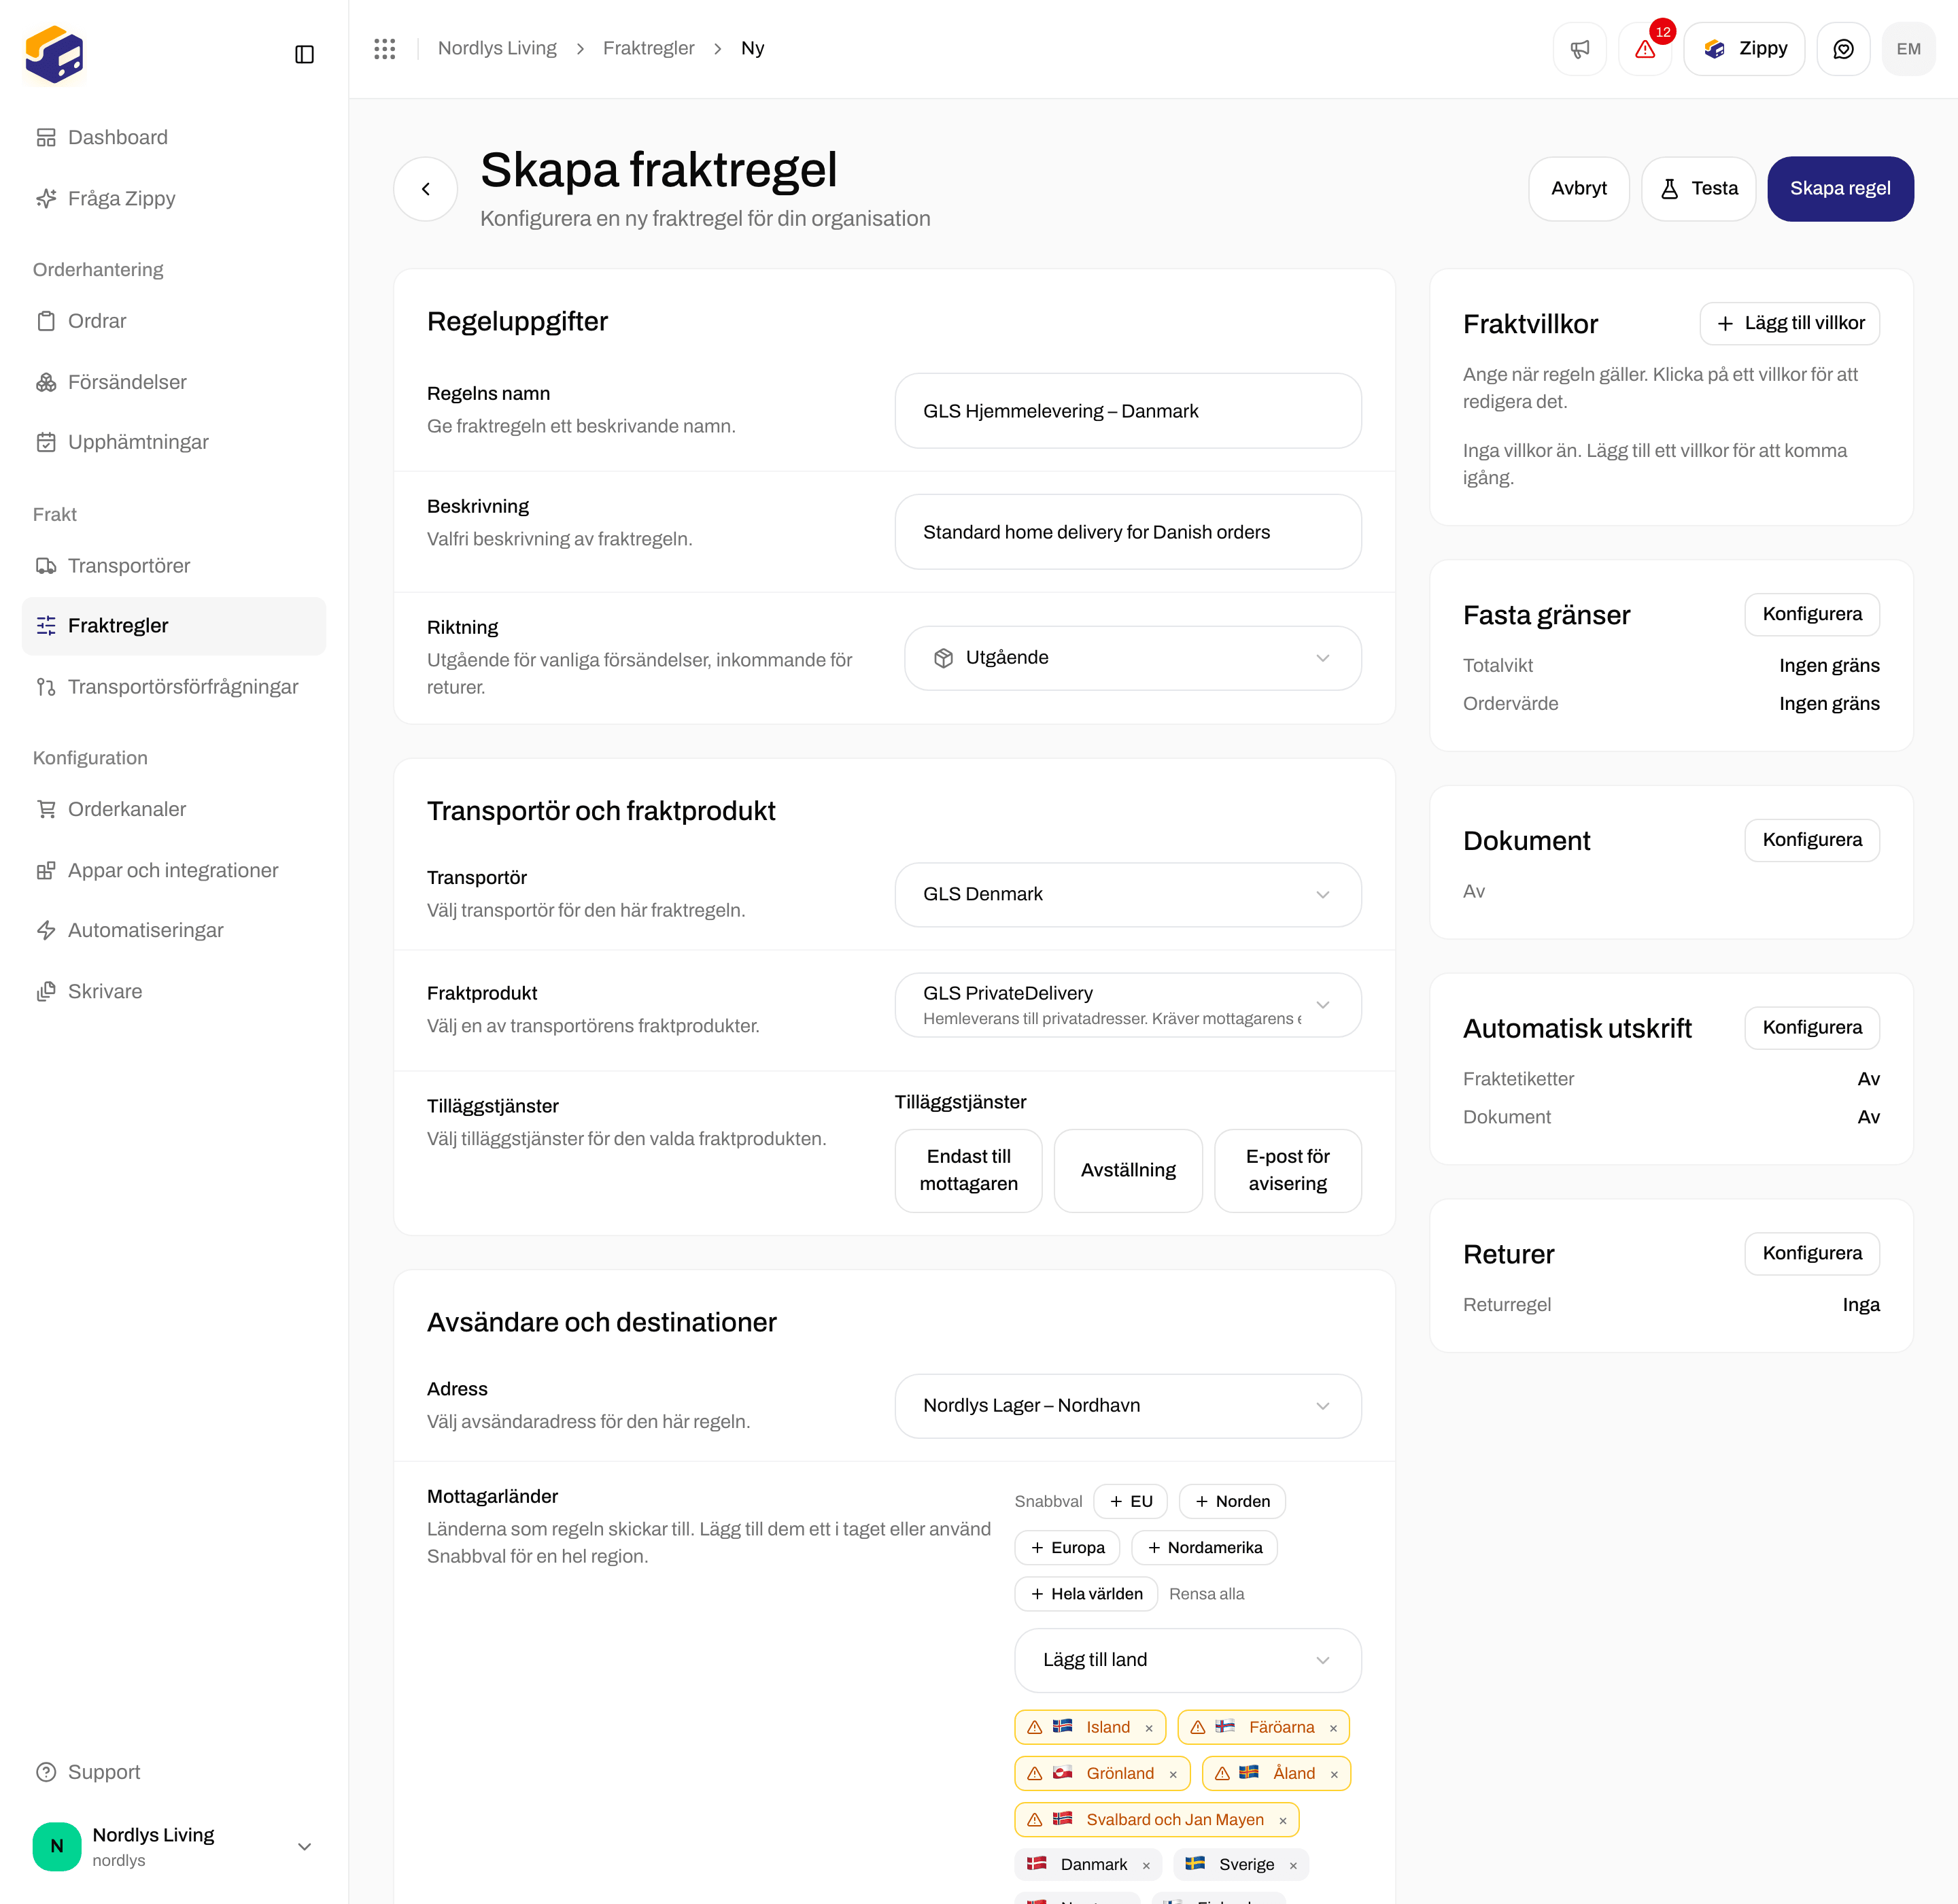The height and width of the screenshot is (1904, 1958).
Task: Remove Island from recipient countries
Action: [1149, 1728]
